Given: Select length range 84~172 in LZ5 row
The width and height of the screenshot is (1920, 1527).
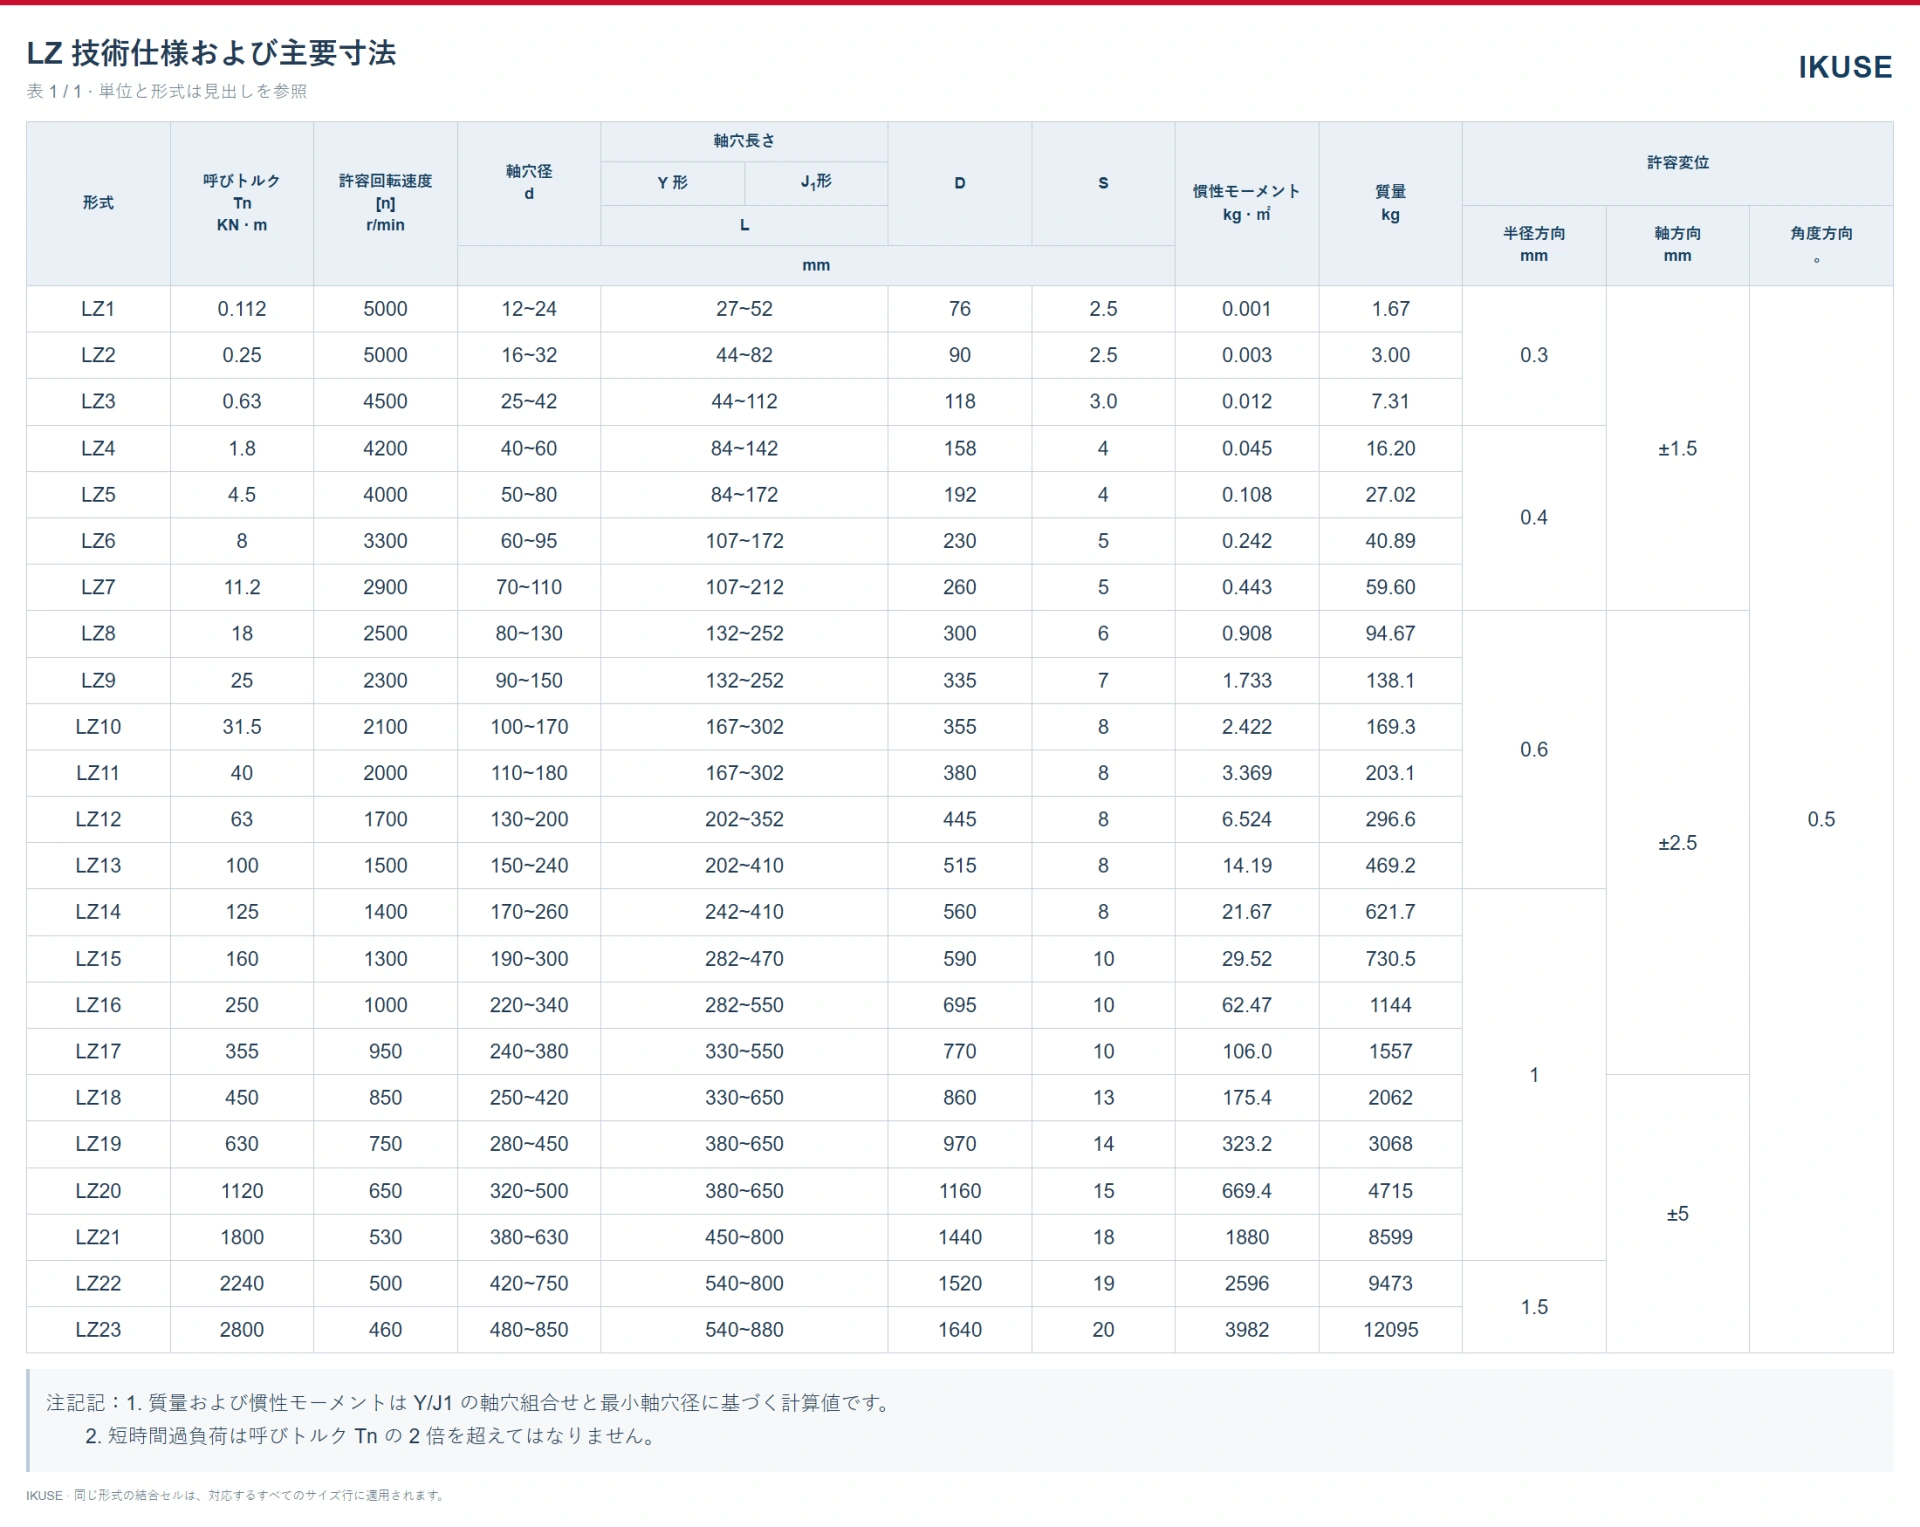Looking at the screenshot, I should (744, 494).
